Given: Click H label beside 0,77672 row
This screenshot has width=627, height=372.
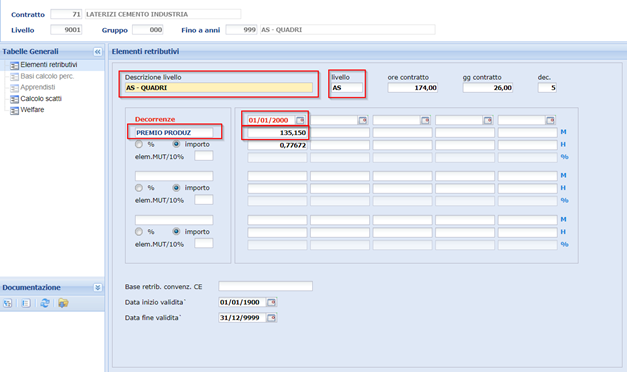Looking at the screenshot, I should tap(563, 144).
